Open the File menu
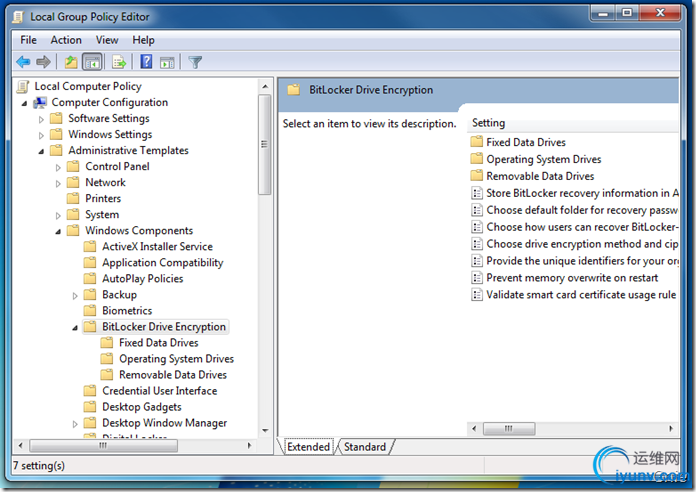 point(28,40)
